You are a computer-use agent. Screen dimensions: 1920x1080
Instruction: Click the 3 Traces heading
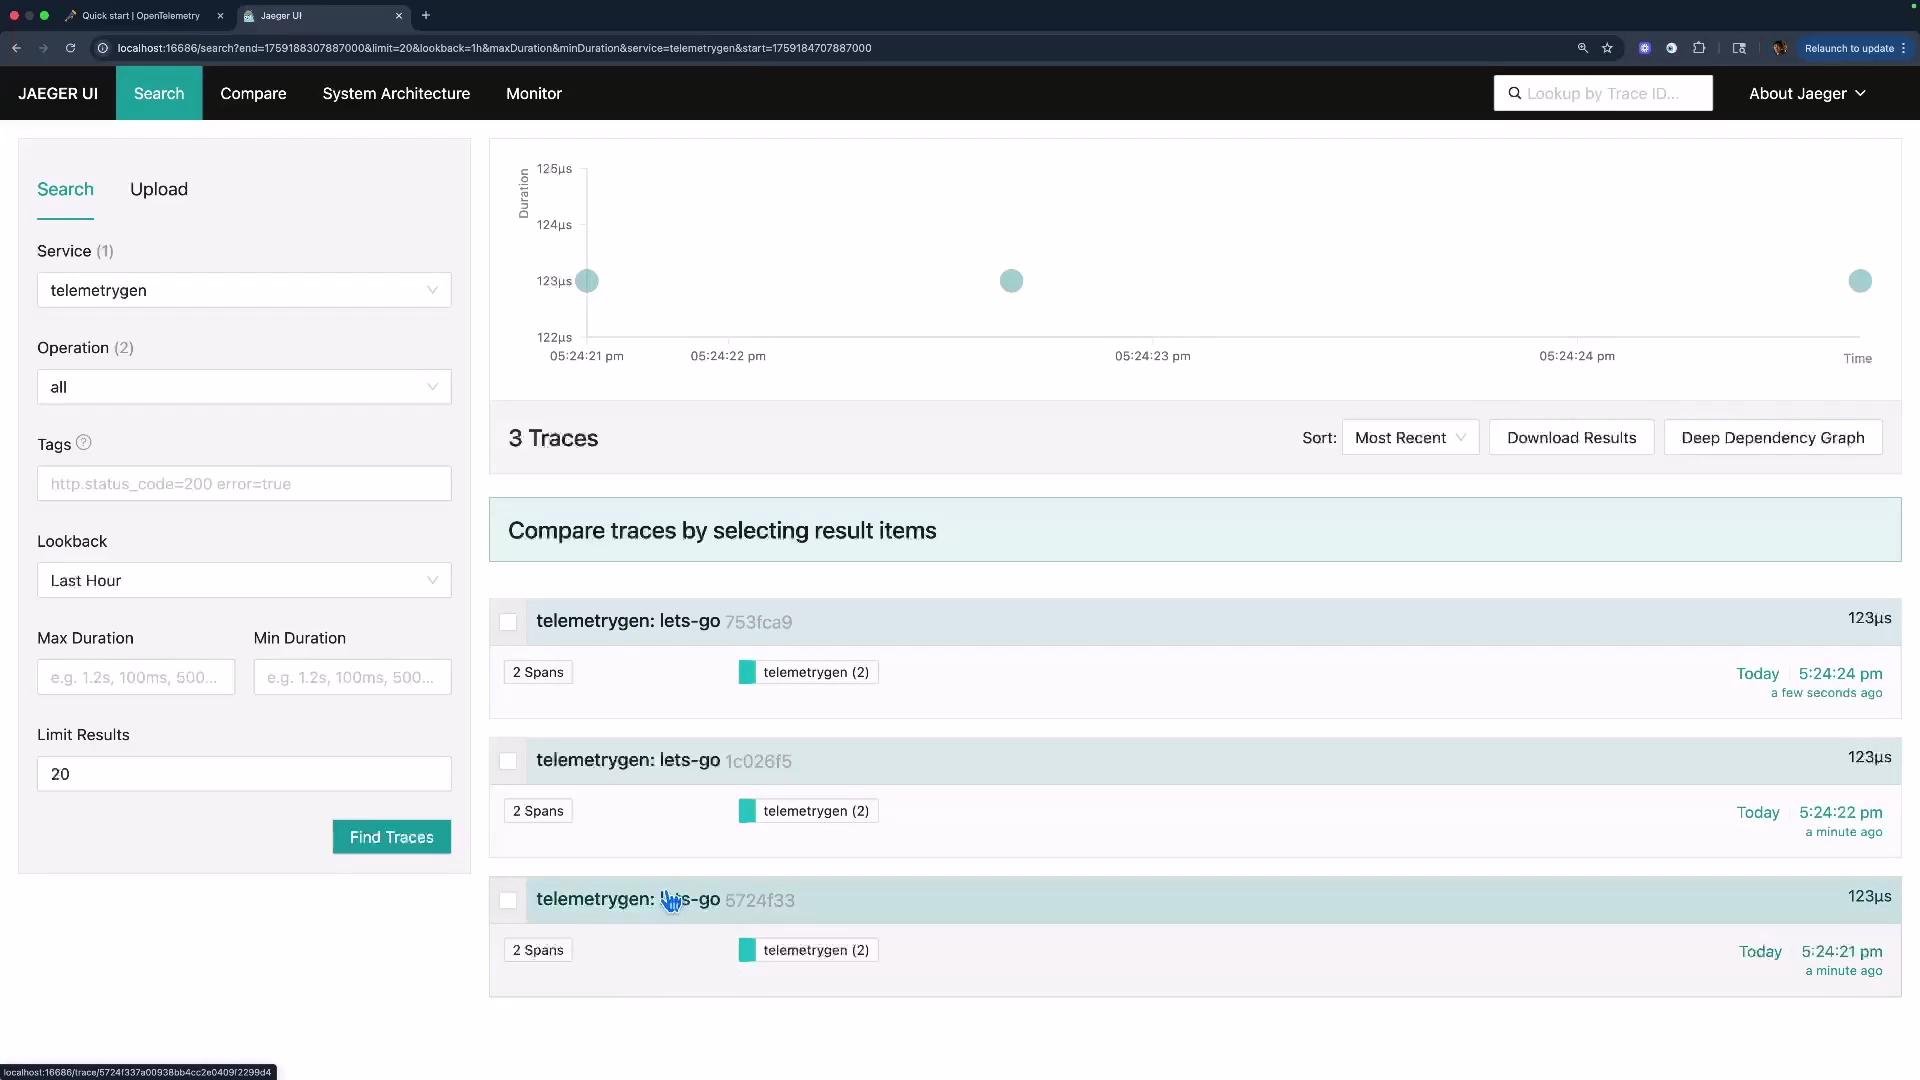tap(553, 438)
